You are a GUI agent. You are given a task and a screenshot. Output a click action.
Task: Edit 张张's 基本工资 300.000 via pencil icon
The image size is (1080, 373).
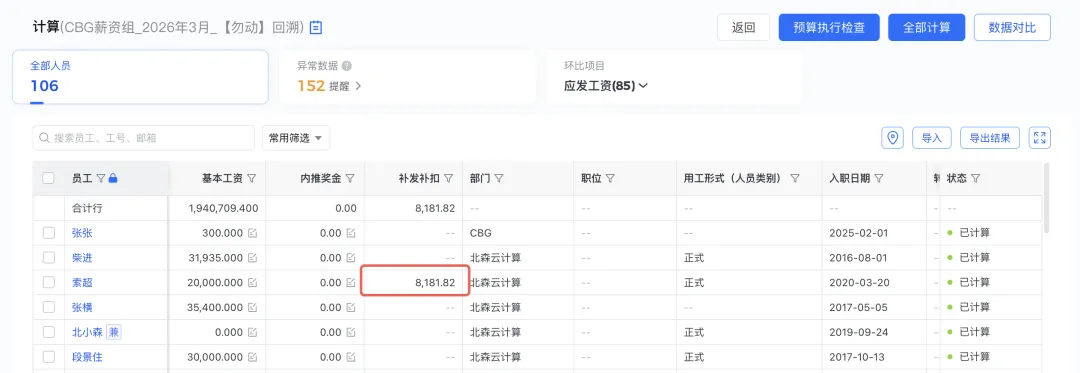pos(252,233)
